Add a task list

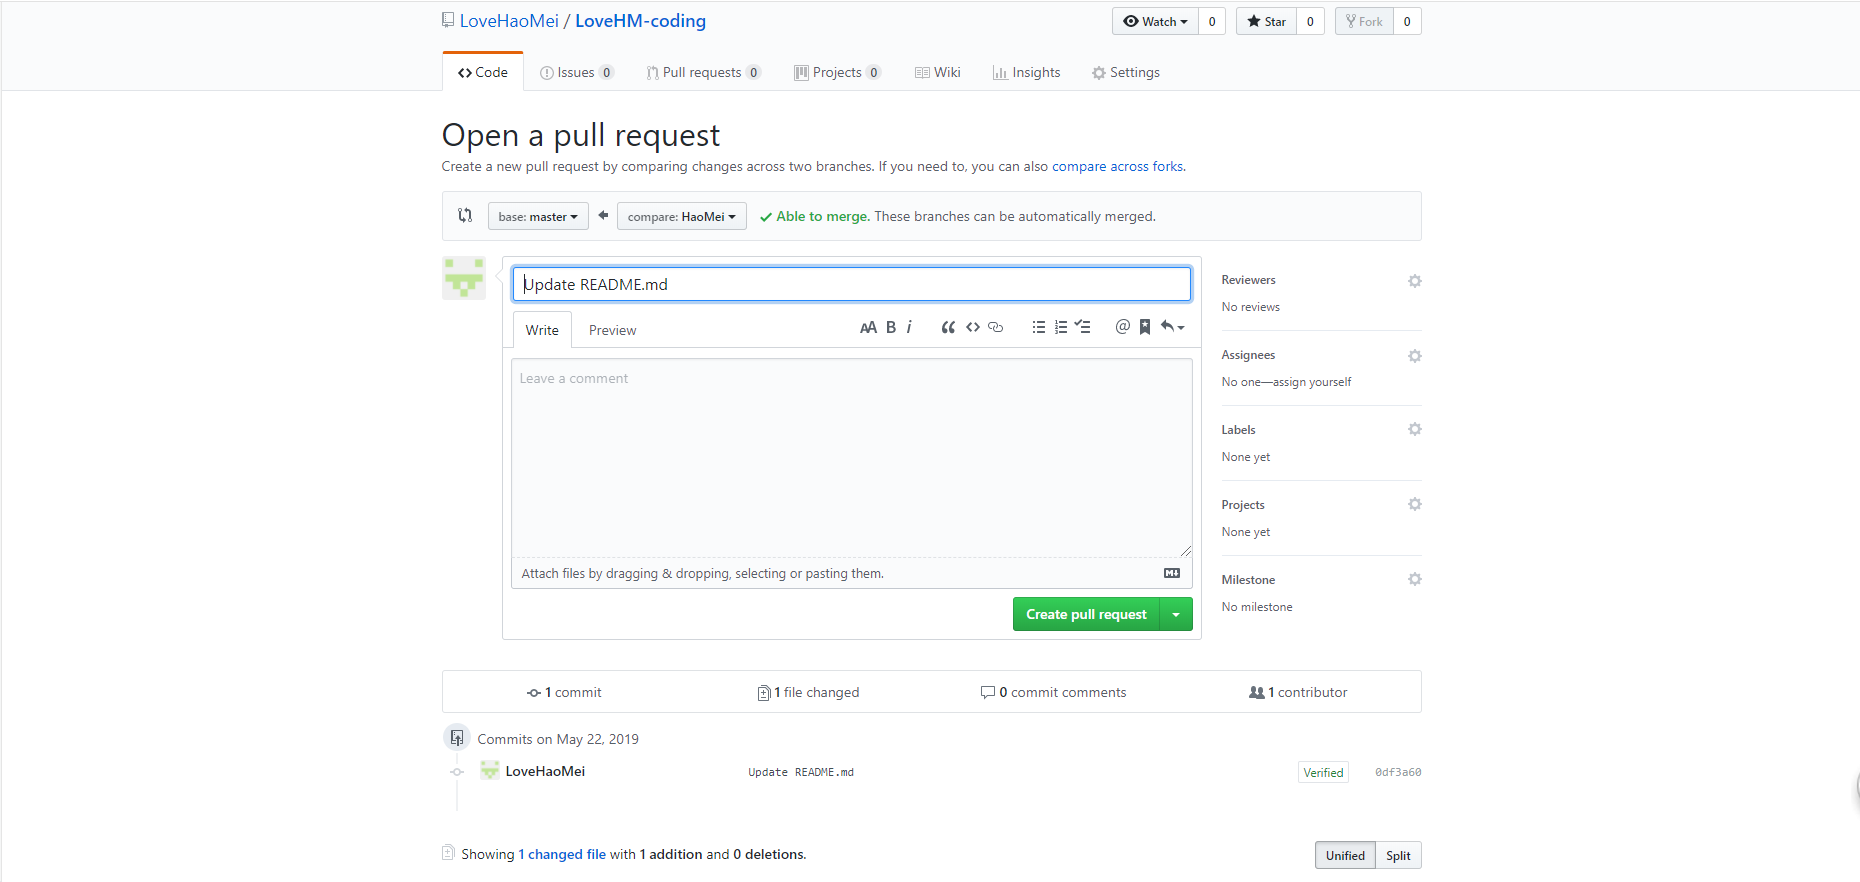pyautogui.click(x=1083, y=327)
